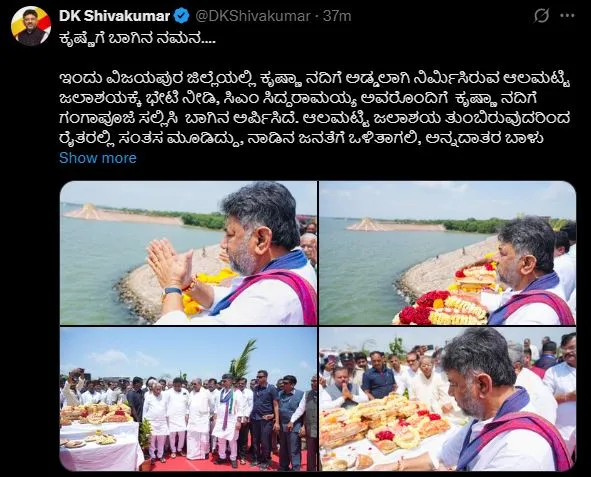
Task: Click the palm tree in bottom-left photo
Action: (x=242, y=358)
